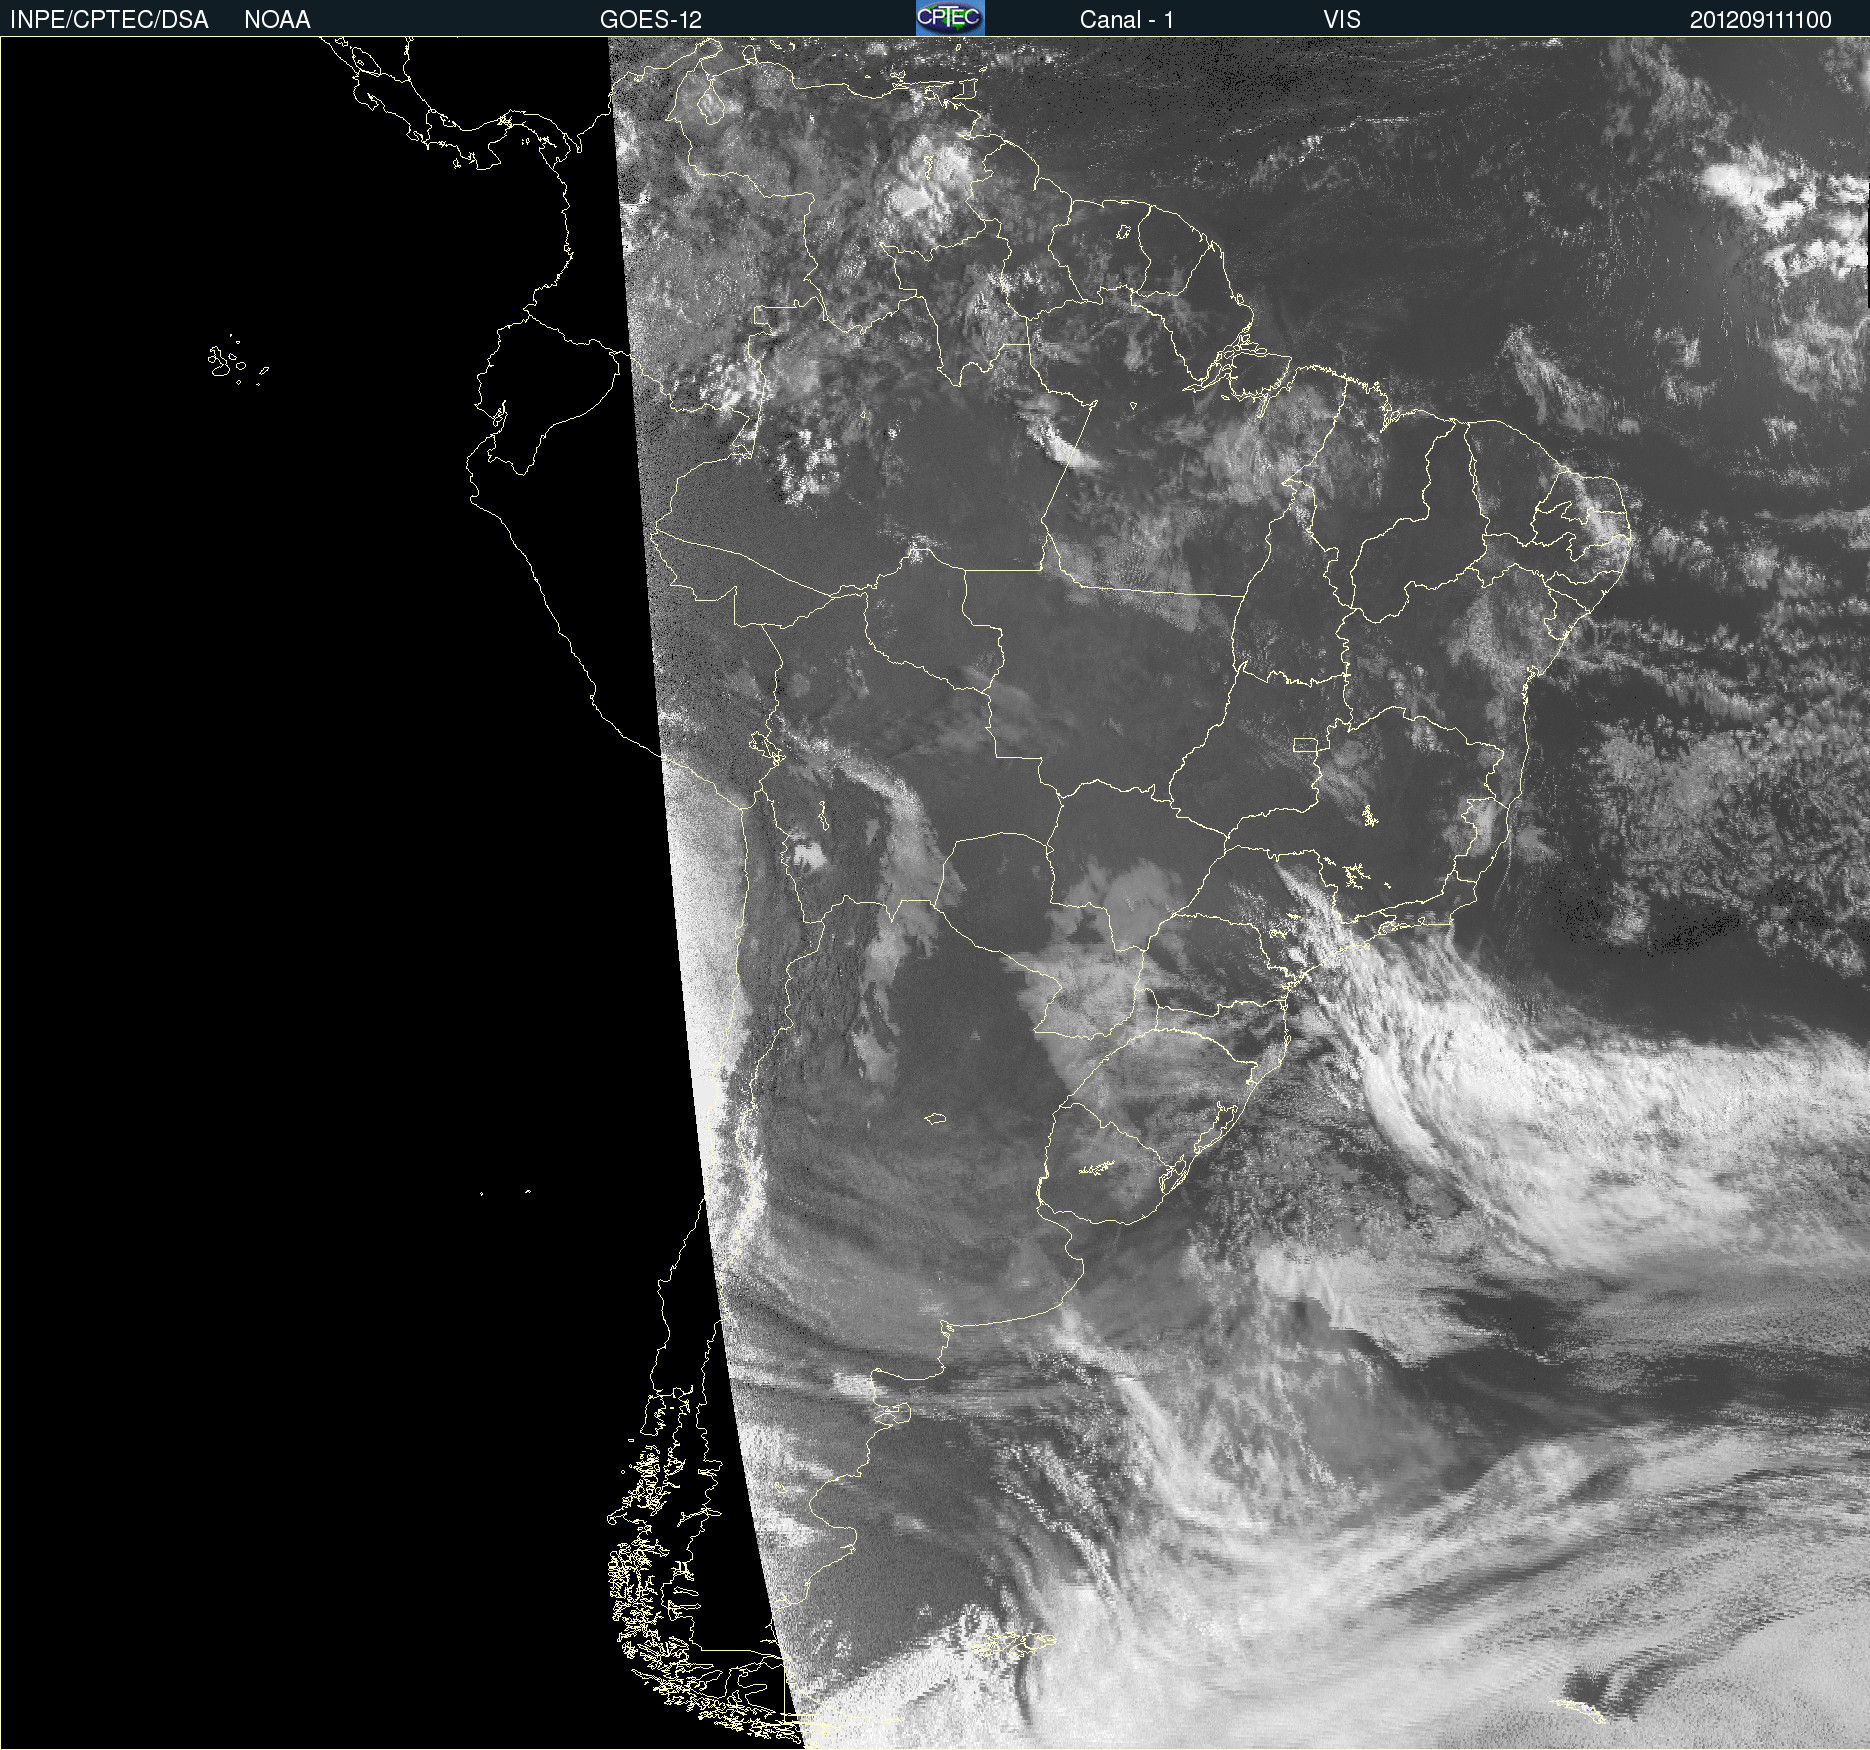Select the INPE/CPTEC/DSA header text
The height and width of the screenshot is (1750, 1870).
(x=109, y=20)
